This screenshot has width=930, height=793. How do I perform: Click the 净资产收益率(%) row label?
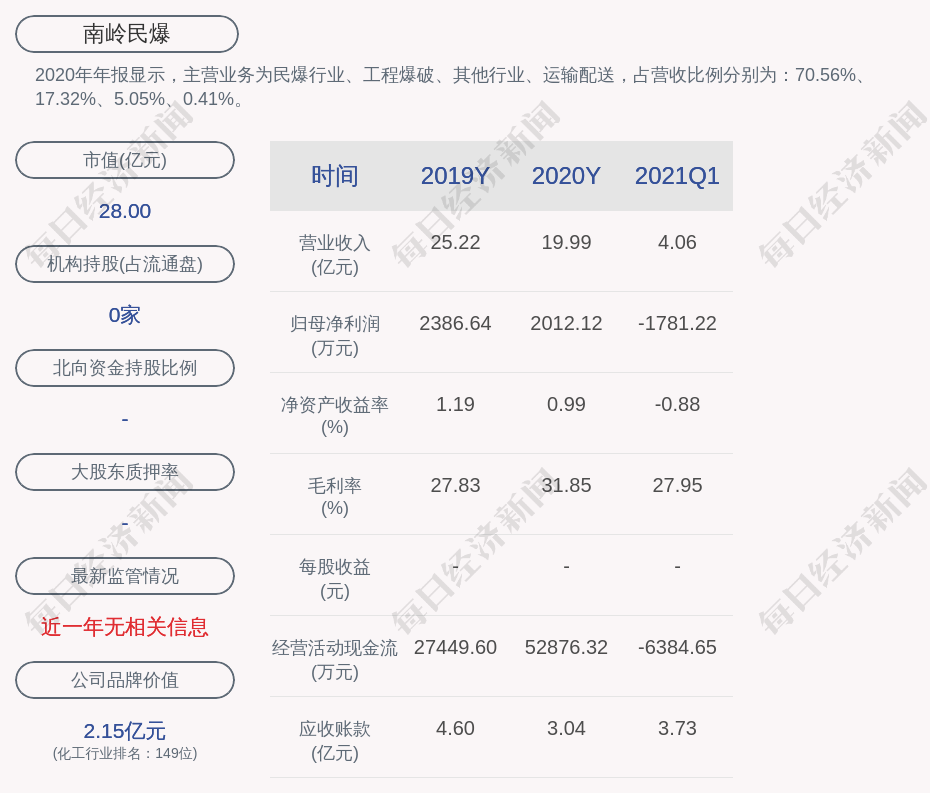pos(335,416)
